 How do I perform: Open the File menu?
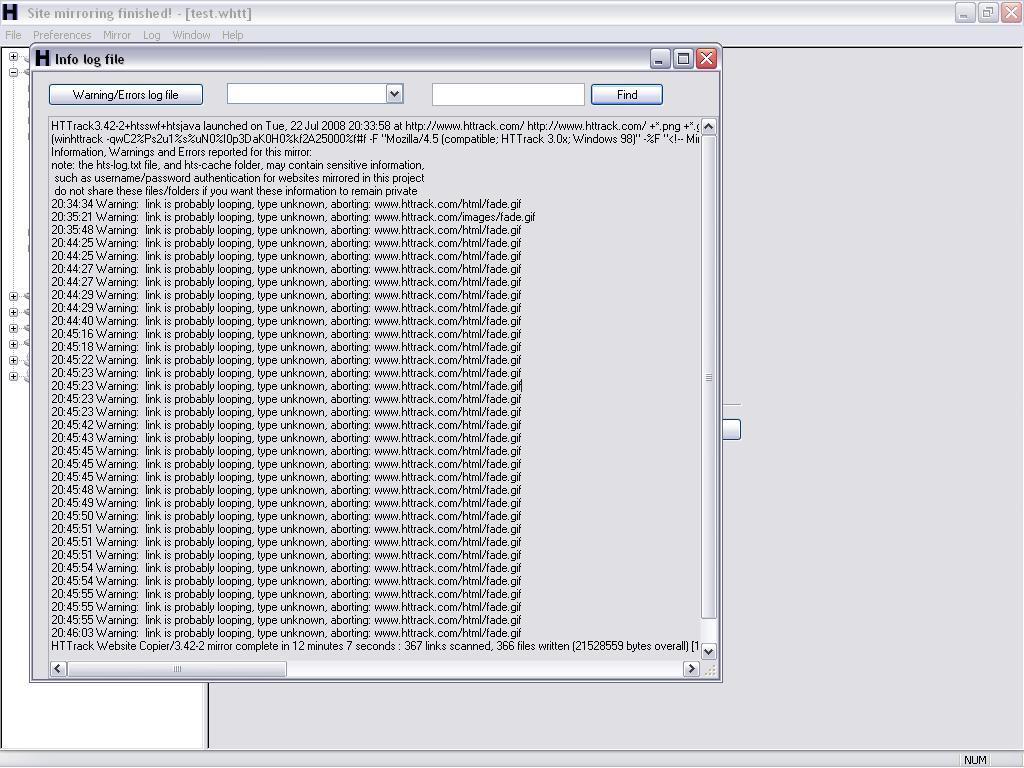[x=13, y=35]
